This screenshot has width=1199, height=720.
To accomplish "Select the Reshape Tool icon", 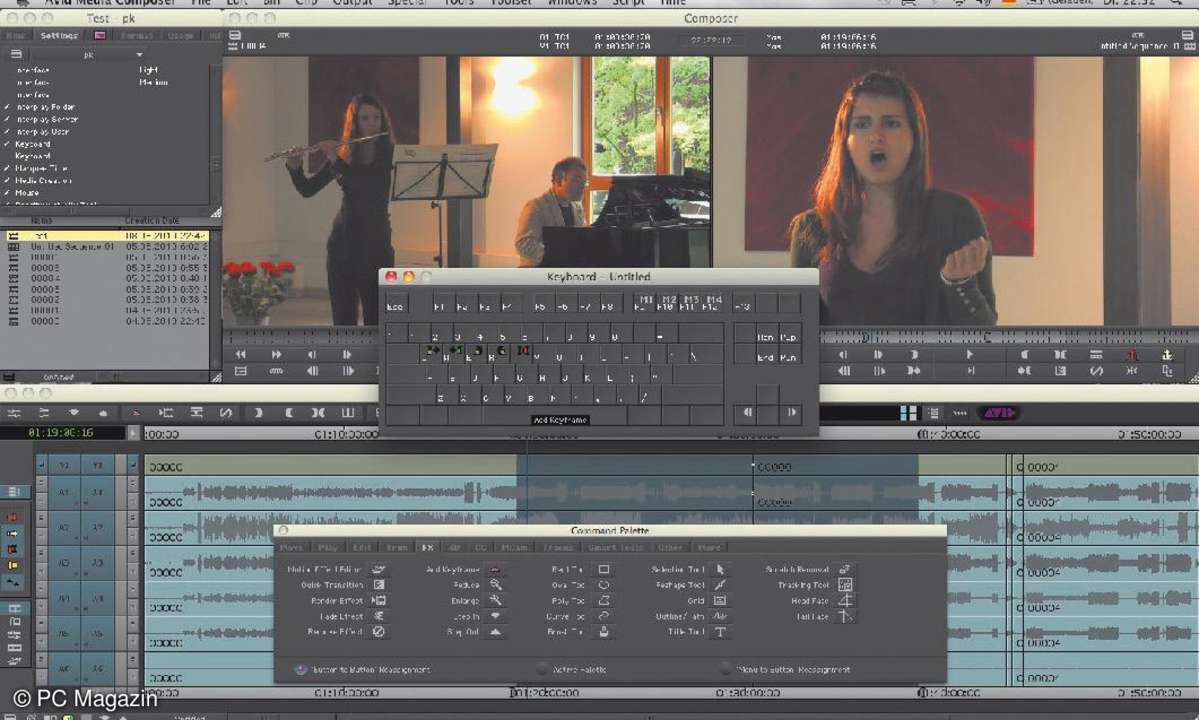I will tap(720, 585).
